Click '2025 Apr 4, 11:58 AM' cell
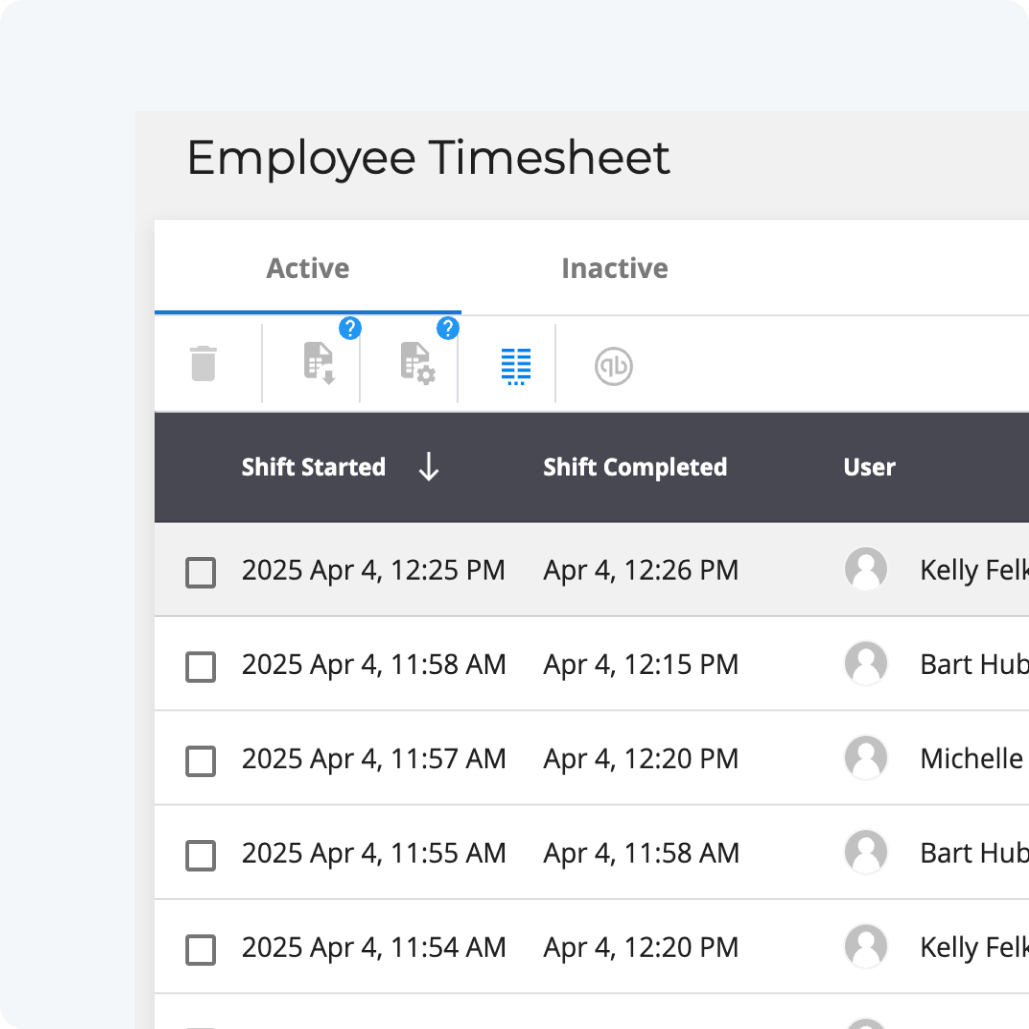Image resolution: width=1029 pixels, height=1029 pixels. 373,665
